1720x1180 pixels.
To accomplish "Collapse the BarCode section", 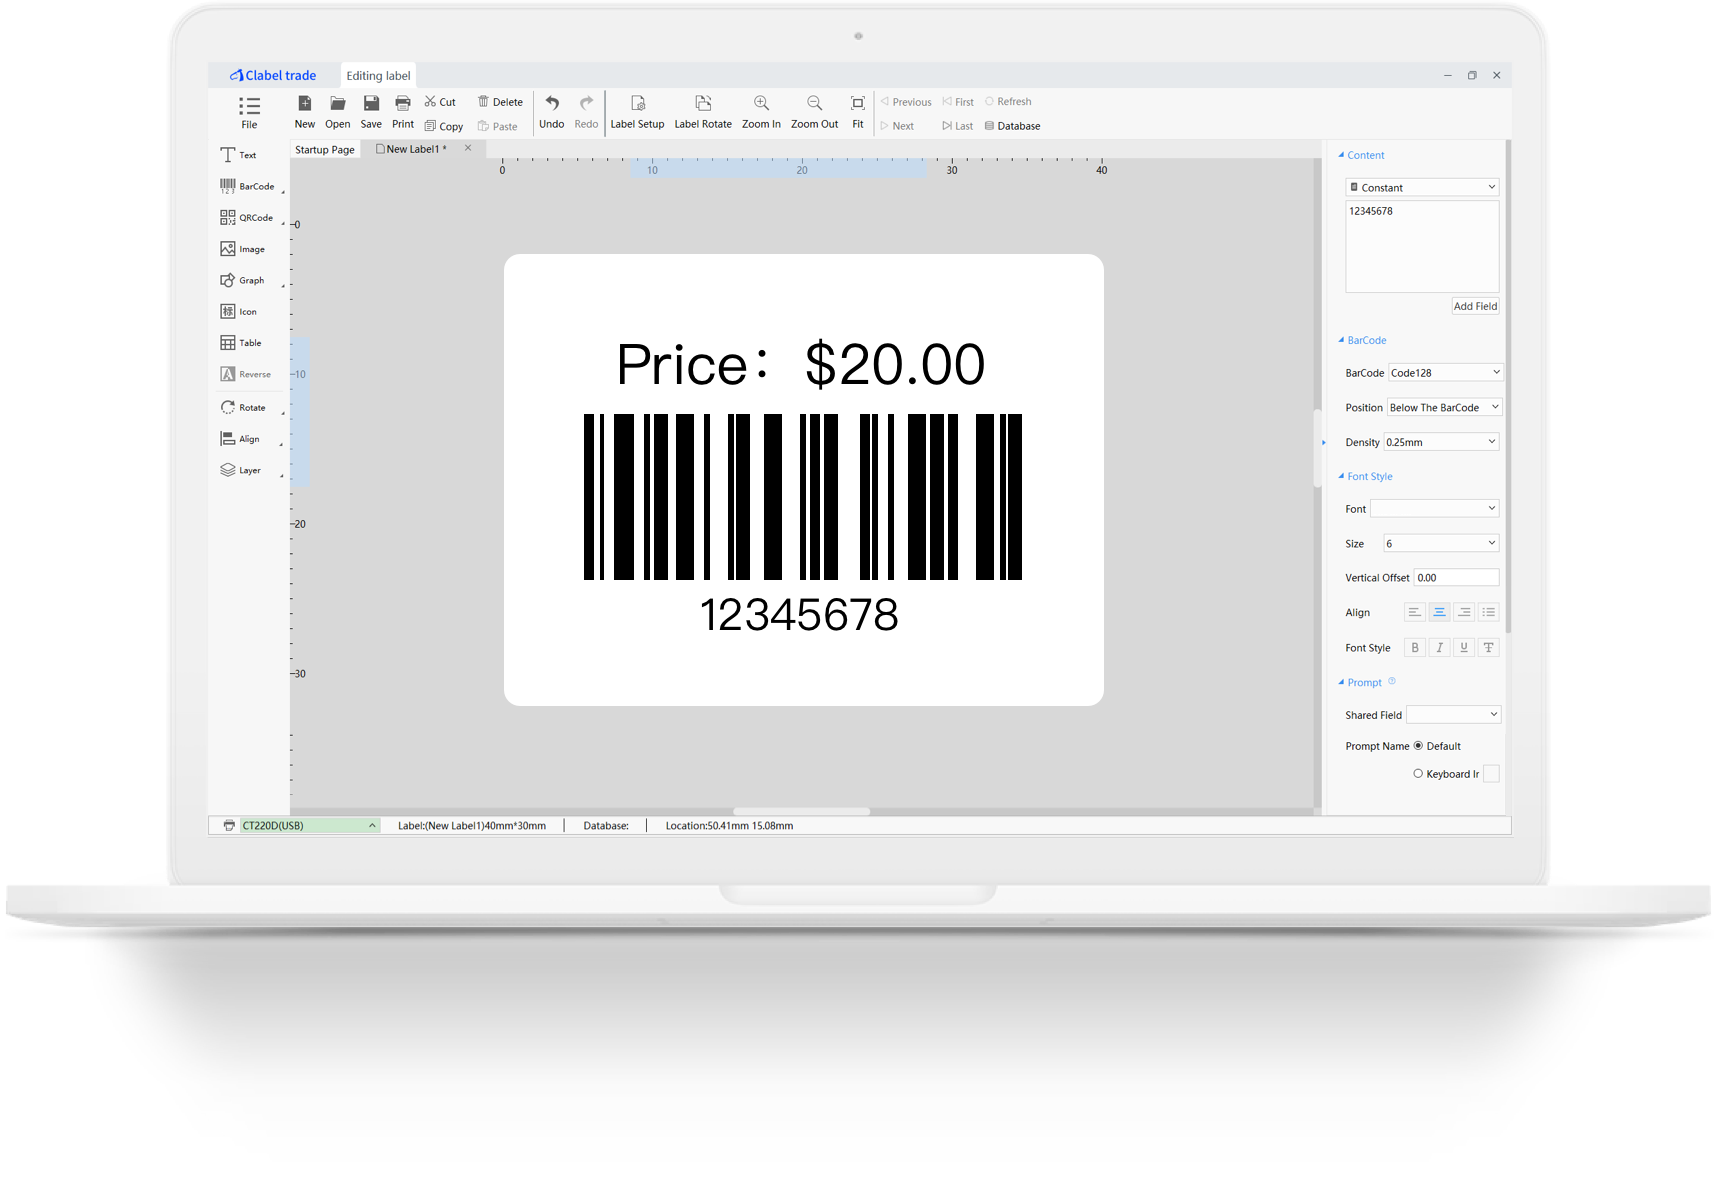I will tap(1341, 340).
